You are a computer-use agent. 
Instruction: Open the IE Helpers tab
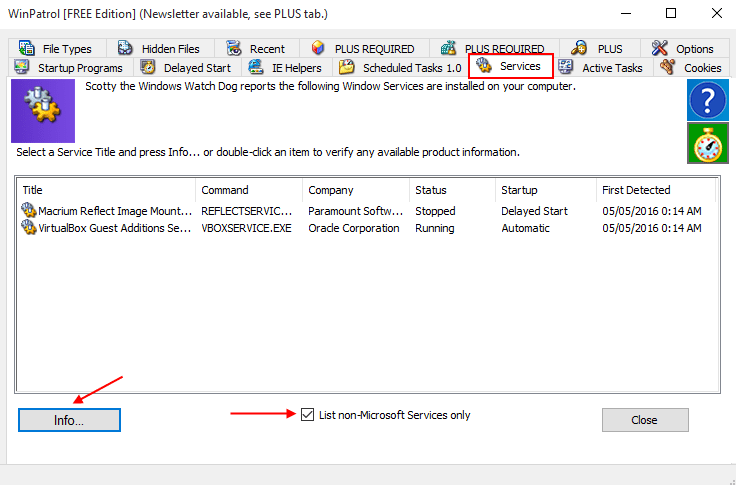pyautogui.click(x=287, y=68)
